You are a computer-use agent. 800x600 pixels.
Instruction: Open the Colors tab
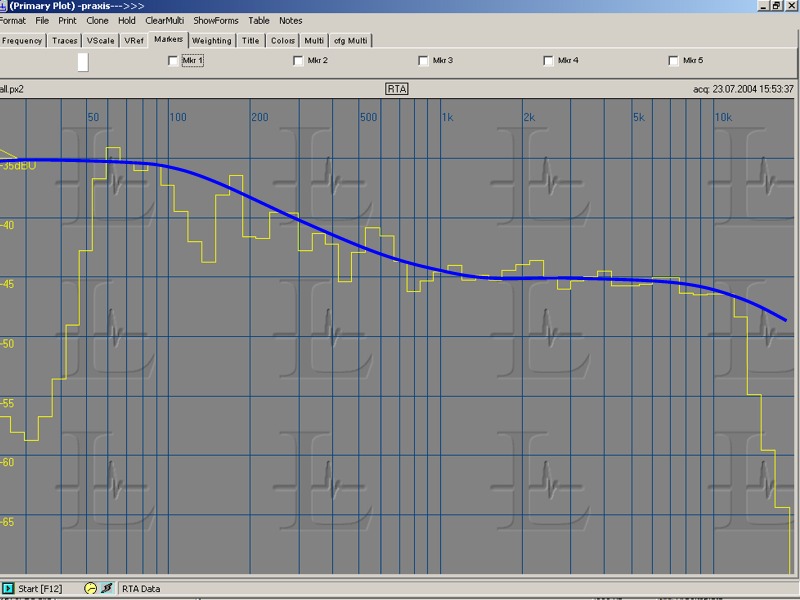point(282,41)
